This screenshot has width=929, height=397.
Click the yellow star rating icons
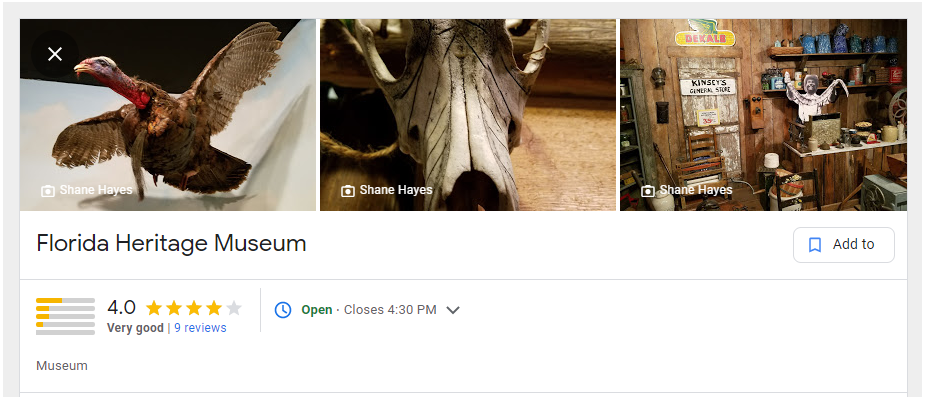(x=194, y=308)
